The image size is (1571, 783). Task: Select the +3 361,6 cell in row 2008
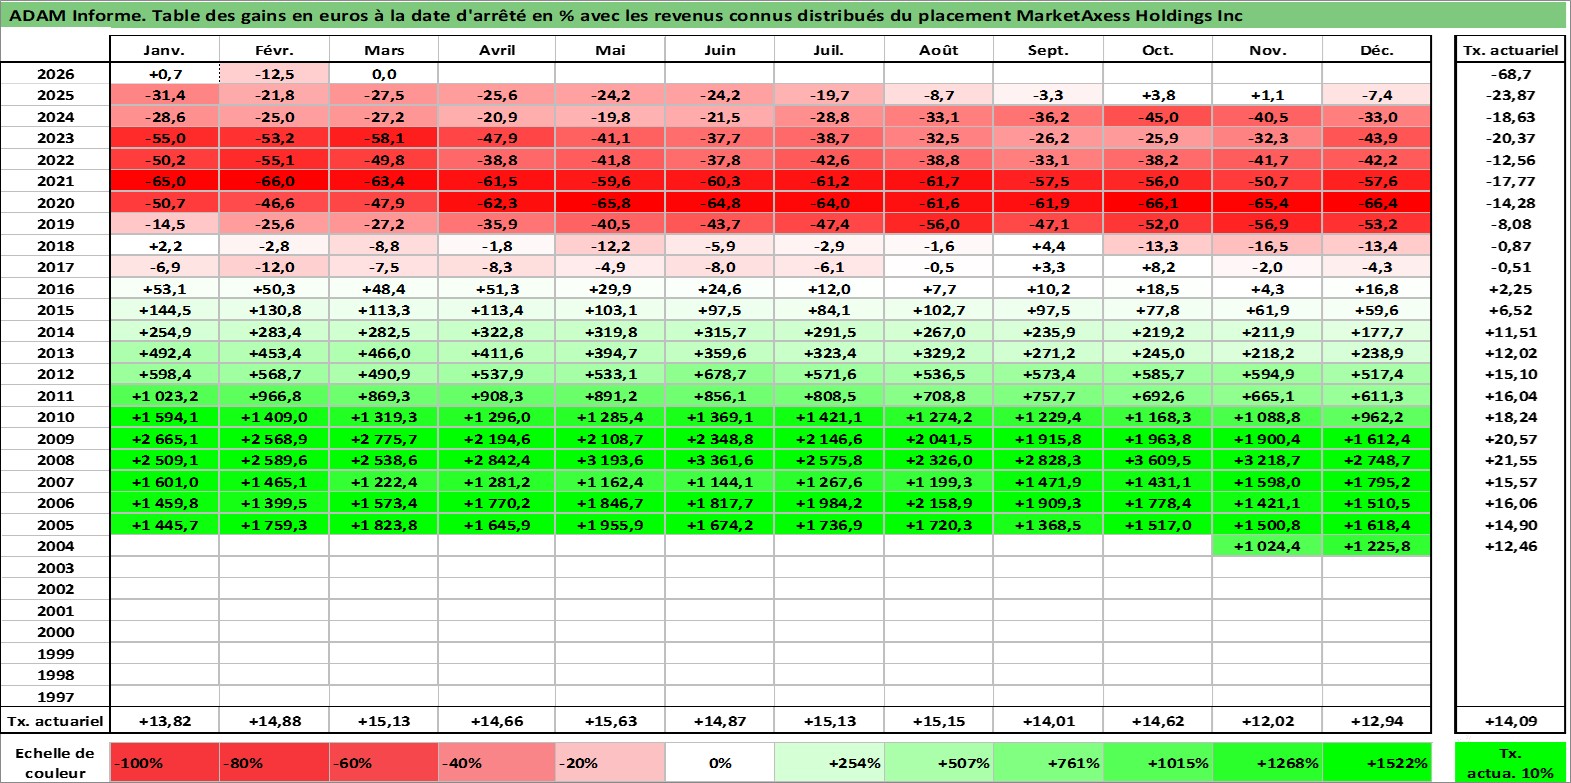(x=720, y=460)
